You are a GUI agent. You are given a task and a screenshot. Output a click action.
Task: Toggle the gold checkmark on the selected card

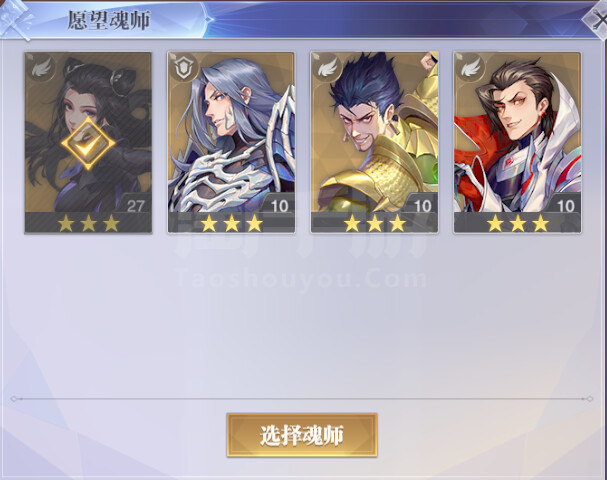coord(88,143)
